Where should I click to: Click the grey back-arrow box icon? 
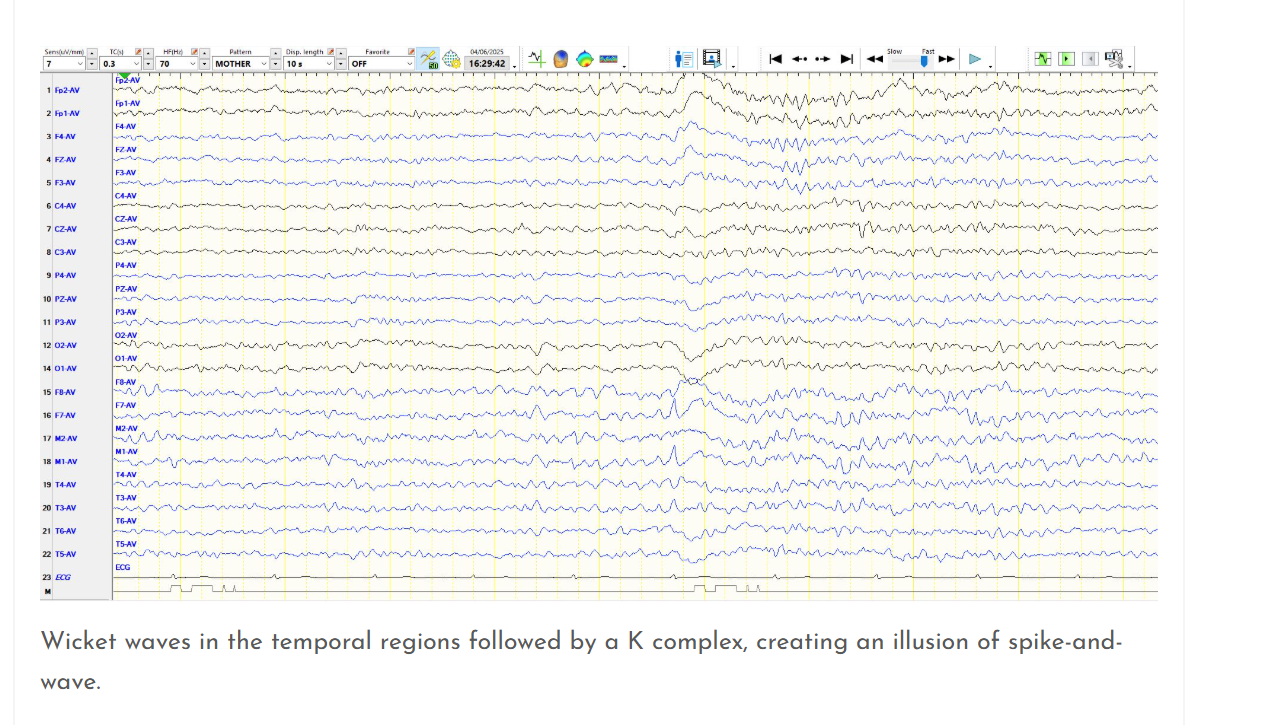pyautogui.click(x=1091, y=59)
